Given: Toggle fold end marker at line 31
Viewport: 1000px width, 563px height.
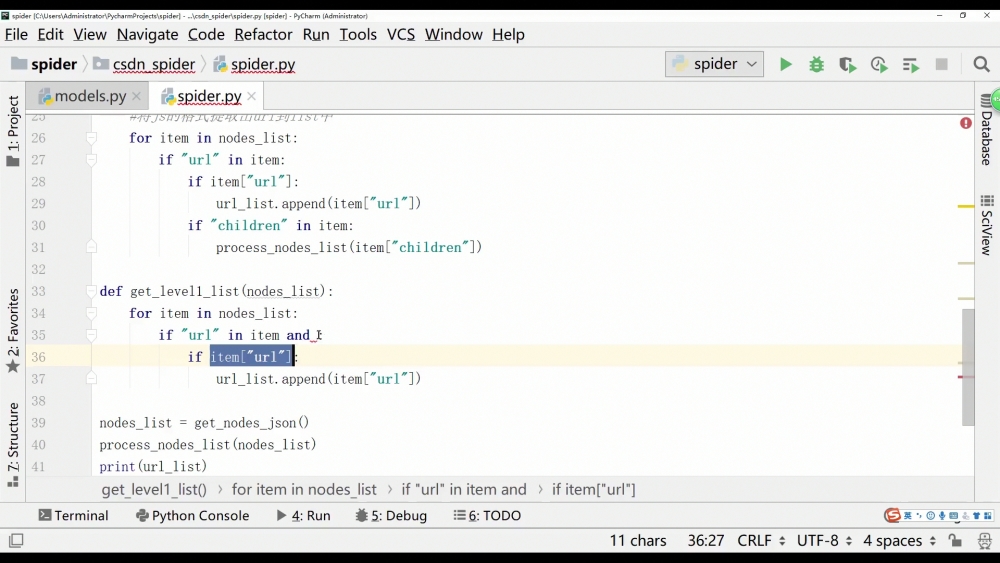Looking at the screenshot, I should point(91,247).
